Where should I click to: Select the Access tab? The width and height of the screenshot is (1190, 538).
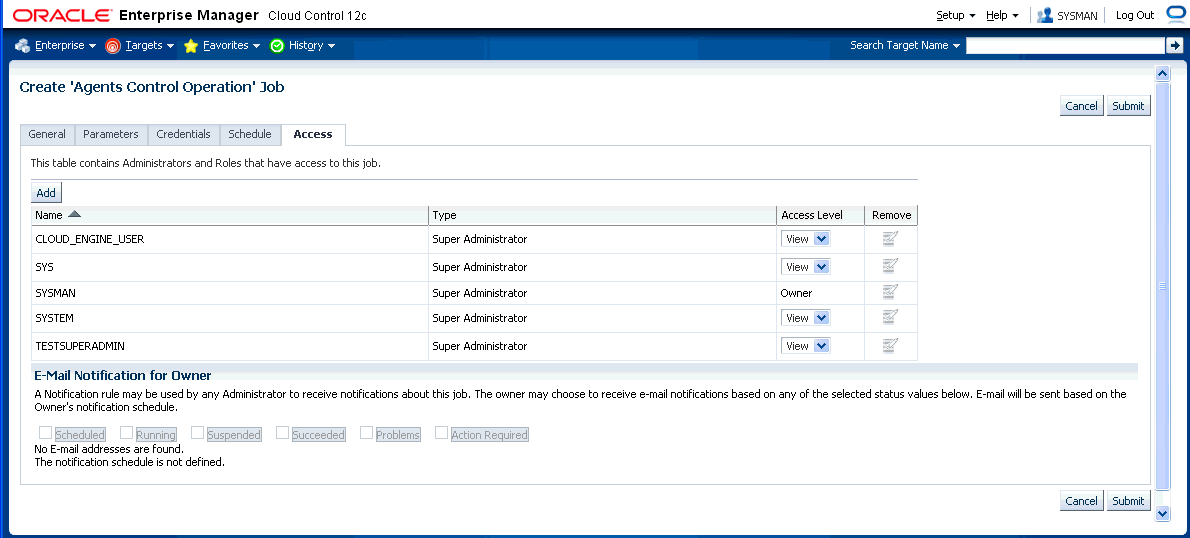[x=313, y=134]
